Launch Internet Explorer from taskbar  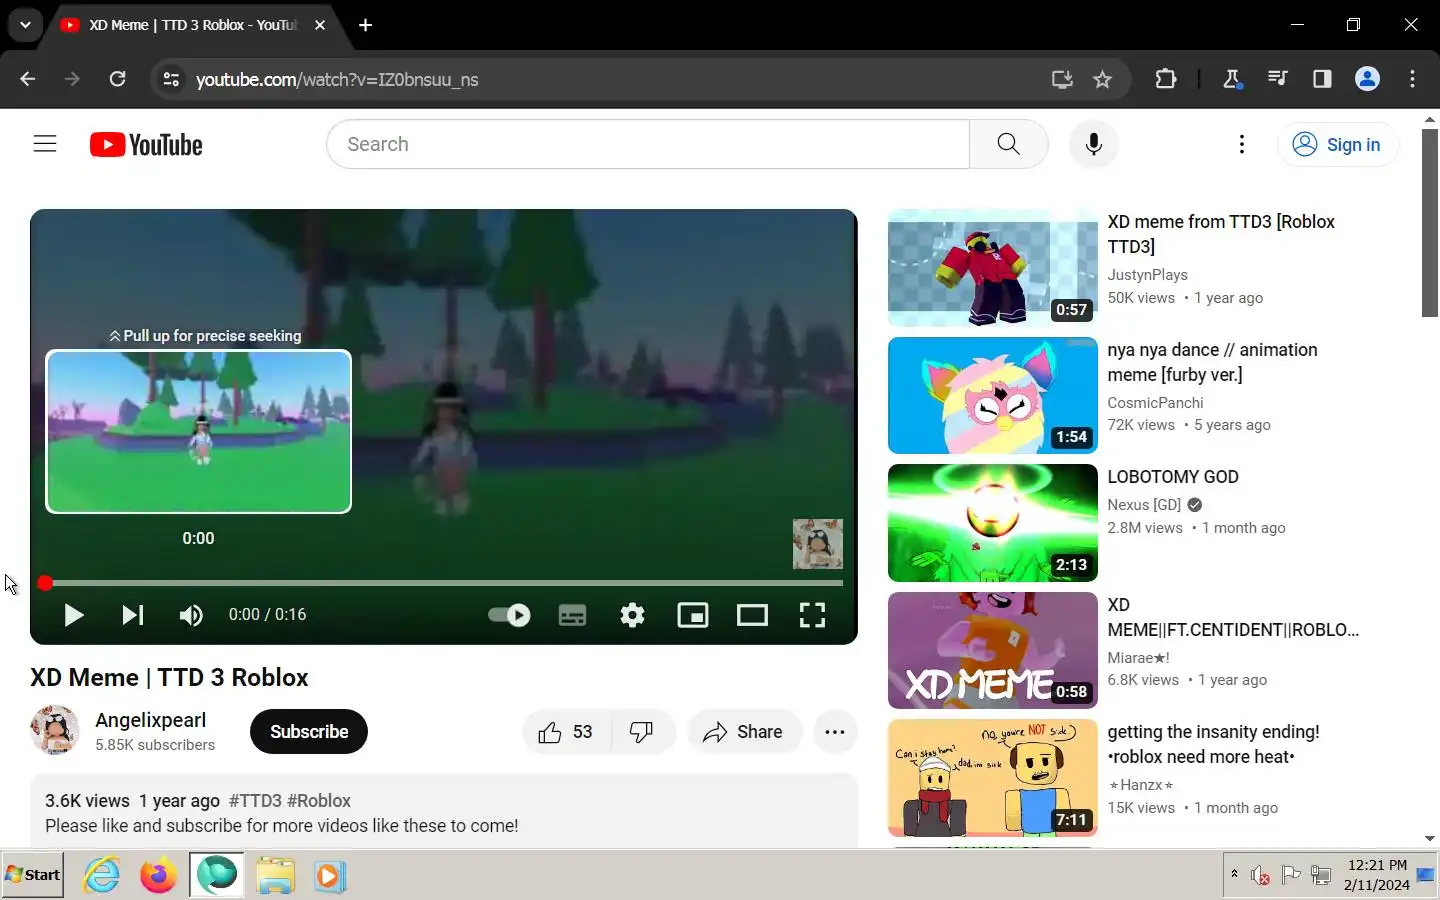point(101,876)
